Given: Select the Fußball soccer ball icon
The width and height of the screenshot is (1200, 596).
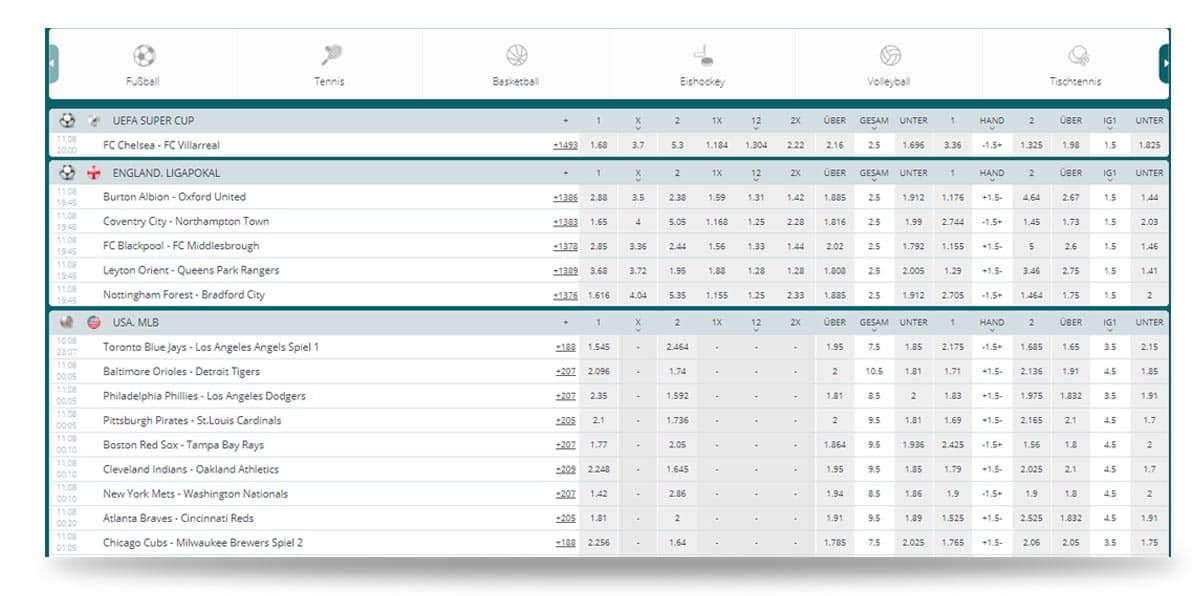Looking at the screenshot, I should pyautogui.click(x=144, y=56).
